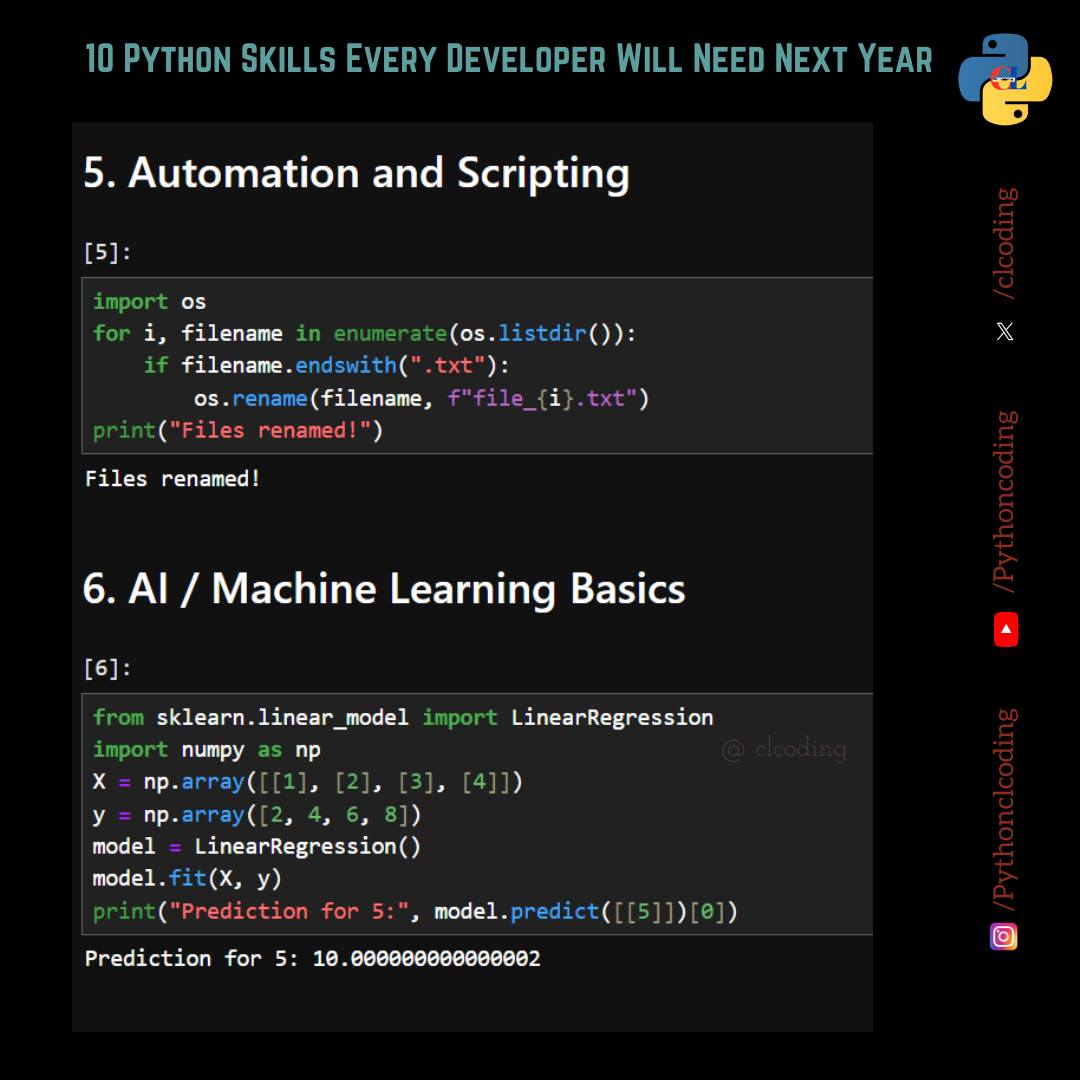Click the 'Files renamed!' output text

tap(172, 478)
